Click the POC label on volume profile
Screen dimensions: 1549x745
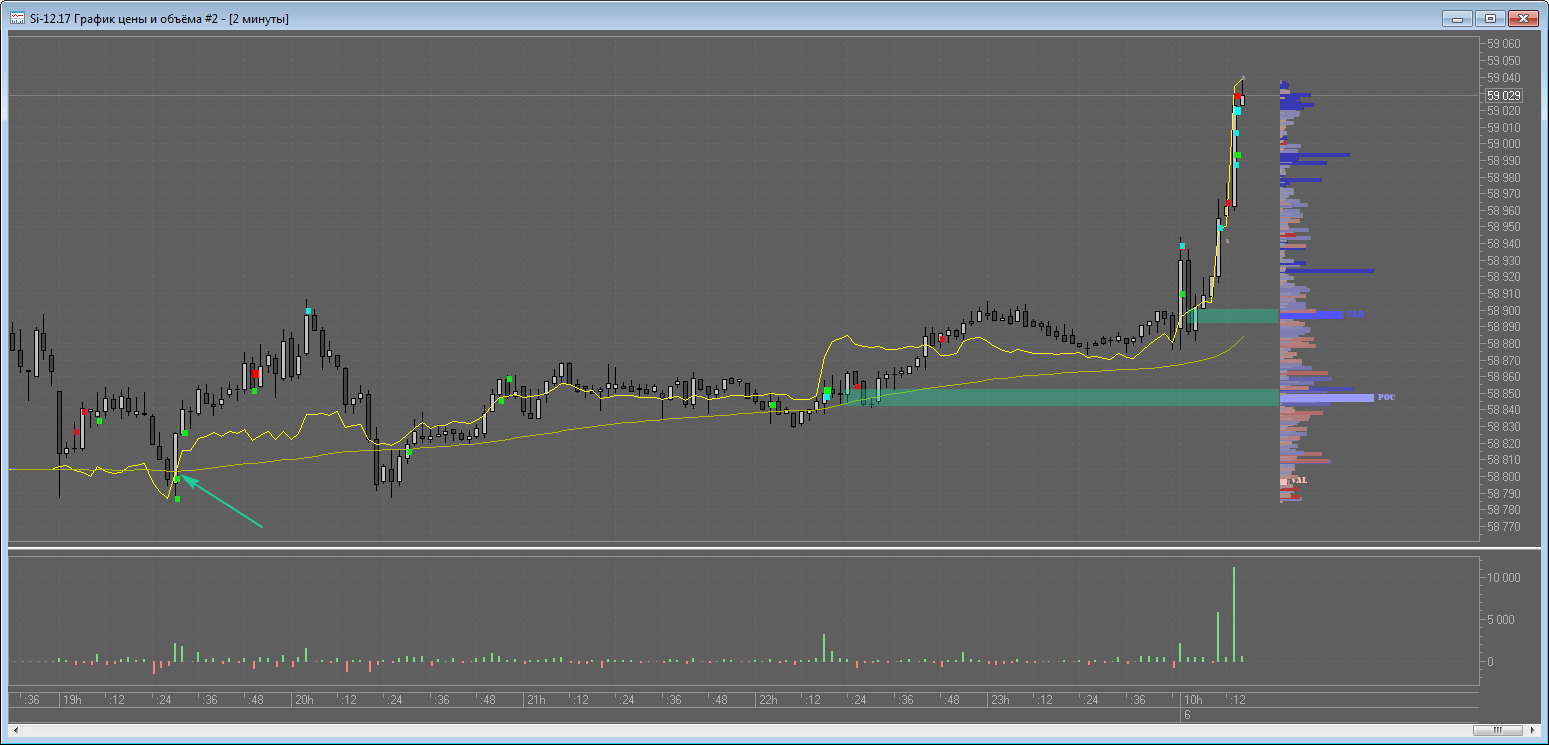(x=1386, y=397)
